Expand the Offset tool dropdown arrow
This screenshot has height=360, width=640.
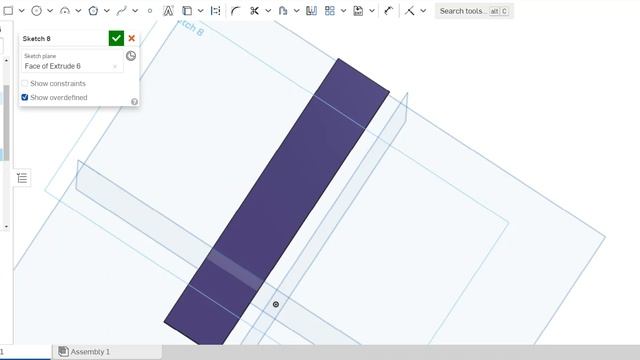pyautogui.click(x=296, y=11)
